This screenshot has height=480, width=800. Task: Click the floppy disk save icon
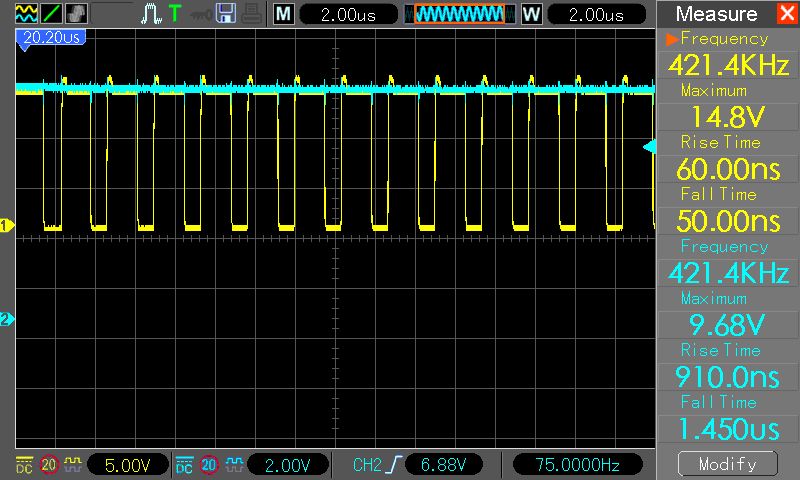click(226, 13)
